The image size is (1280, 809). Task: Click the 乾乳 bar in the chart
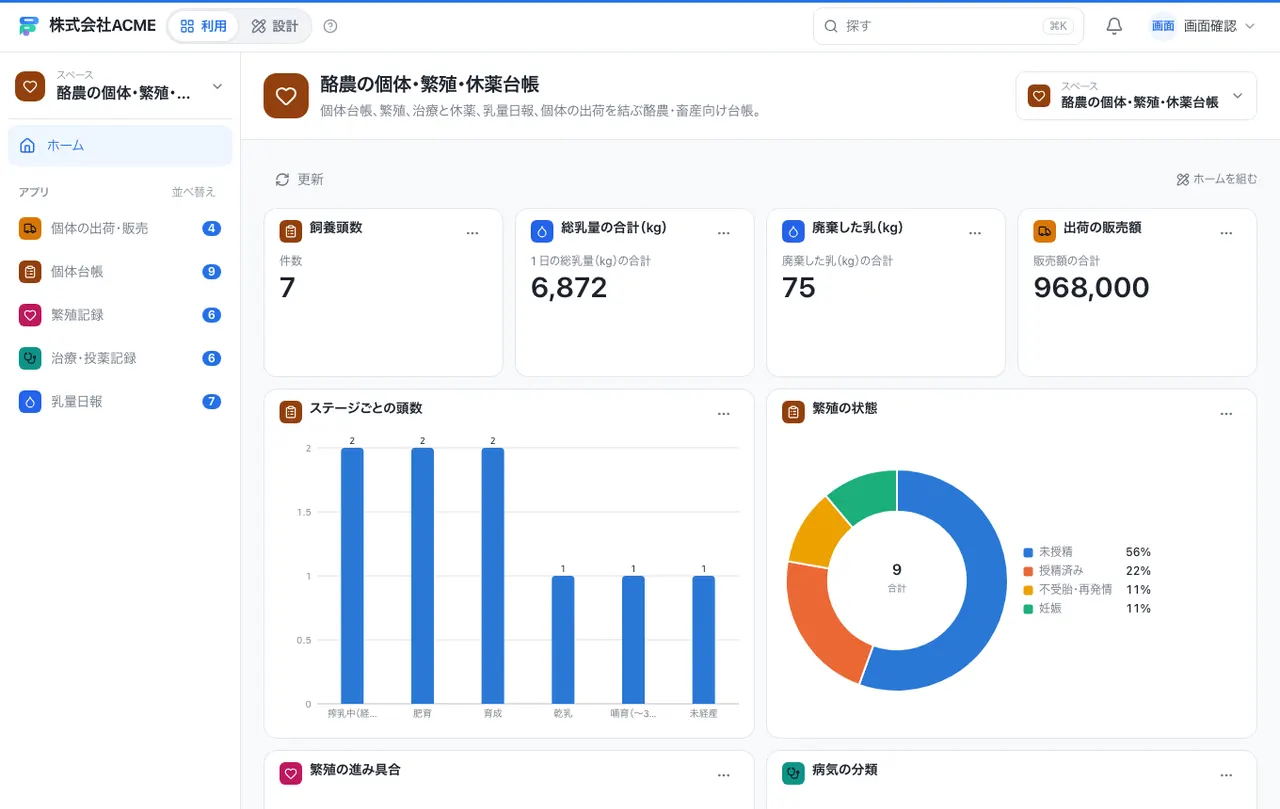[563, 640]
